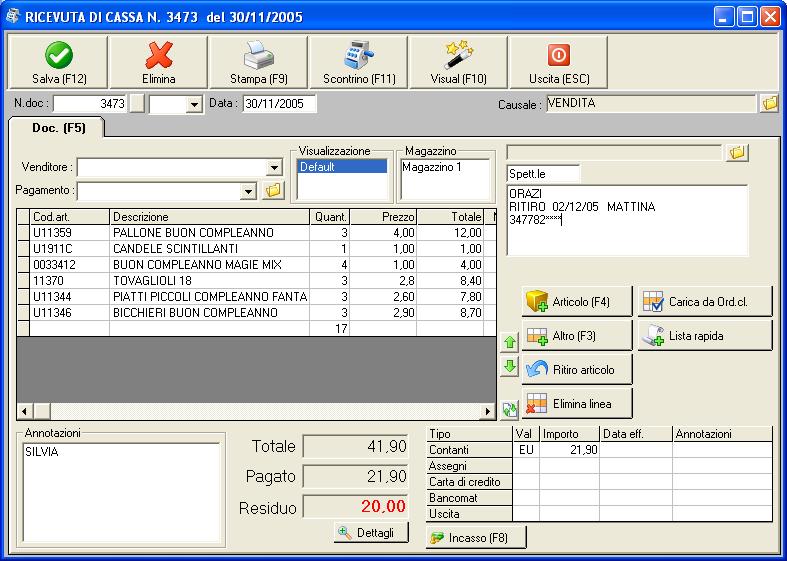This screenshot has height=561, width=787.
Task: Select Default in Visualizzazione list
Action: [342, 167]
